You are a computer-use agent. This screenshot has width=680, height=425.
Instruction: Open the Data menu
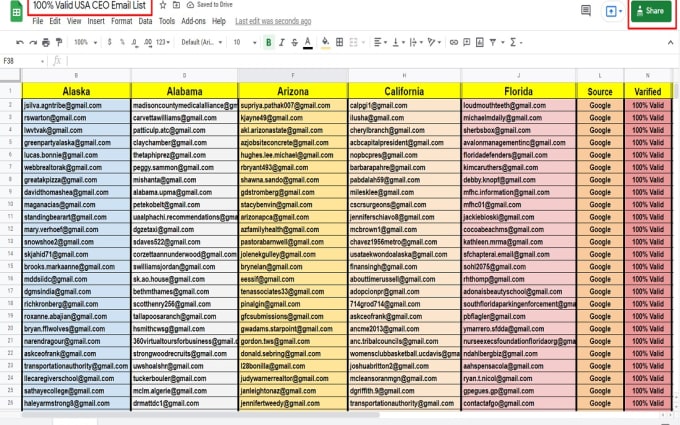(x=145, y=21)
